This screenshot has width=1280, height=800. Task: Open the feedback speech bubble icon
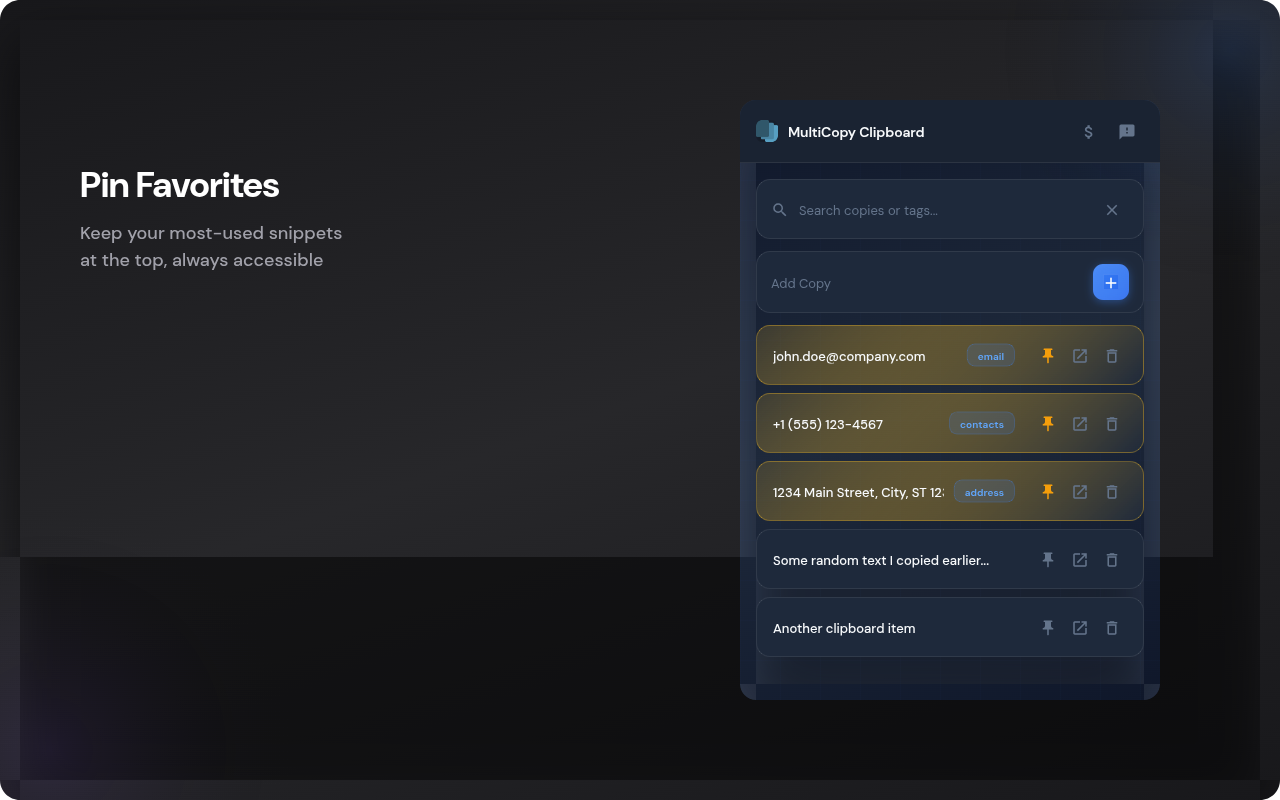[x=1127, y=132]
